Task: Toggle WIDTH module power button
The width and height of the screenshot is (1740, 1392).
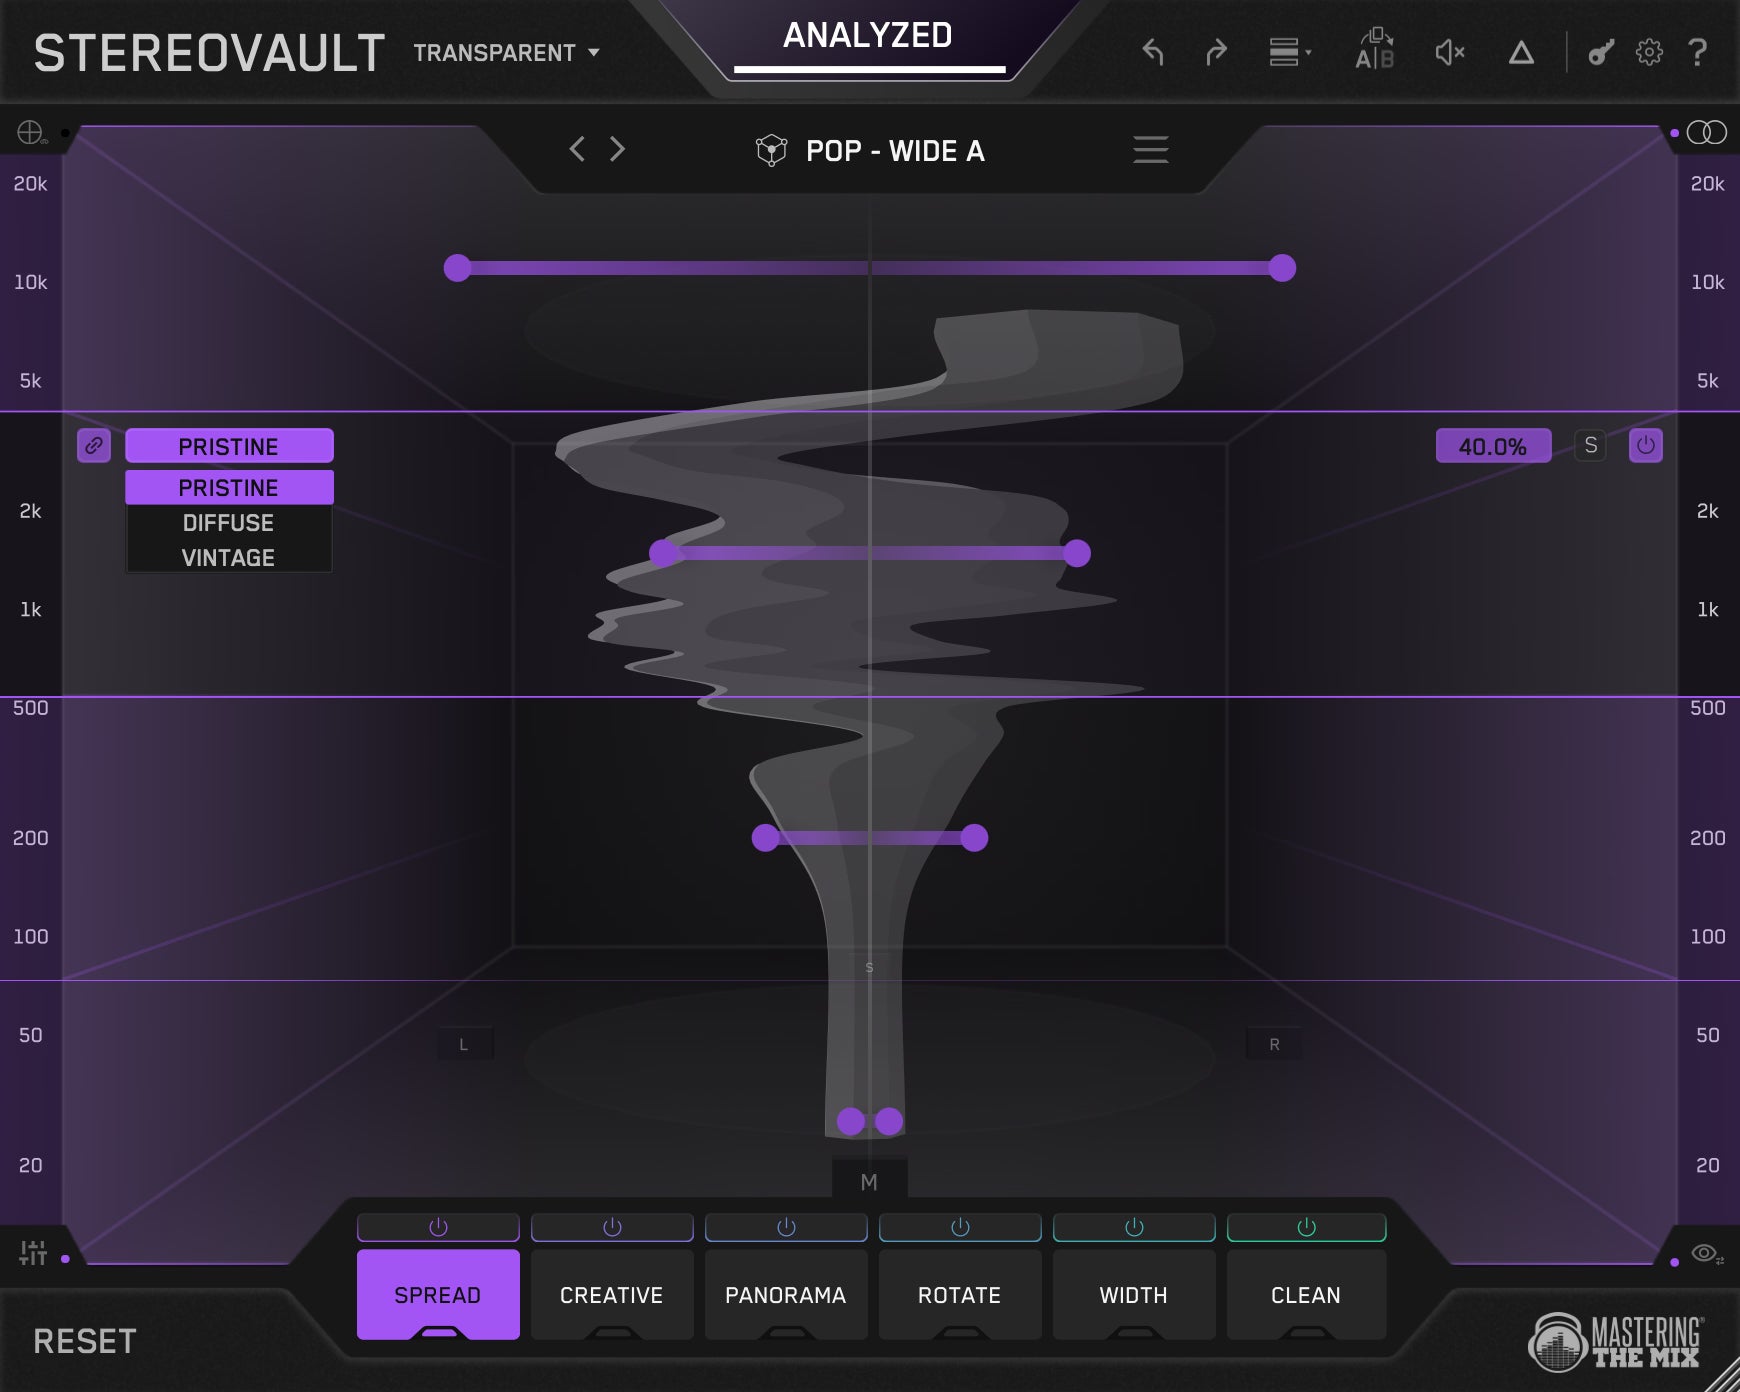Action: pyautogui.click(x=1134, y=1227)
